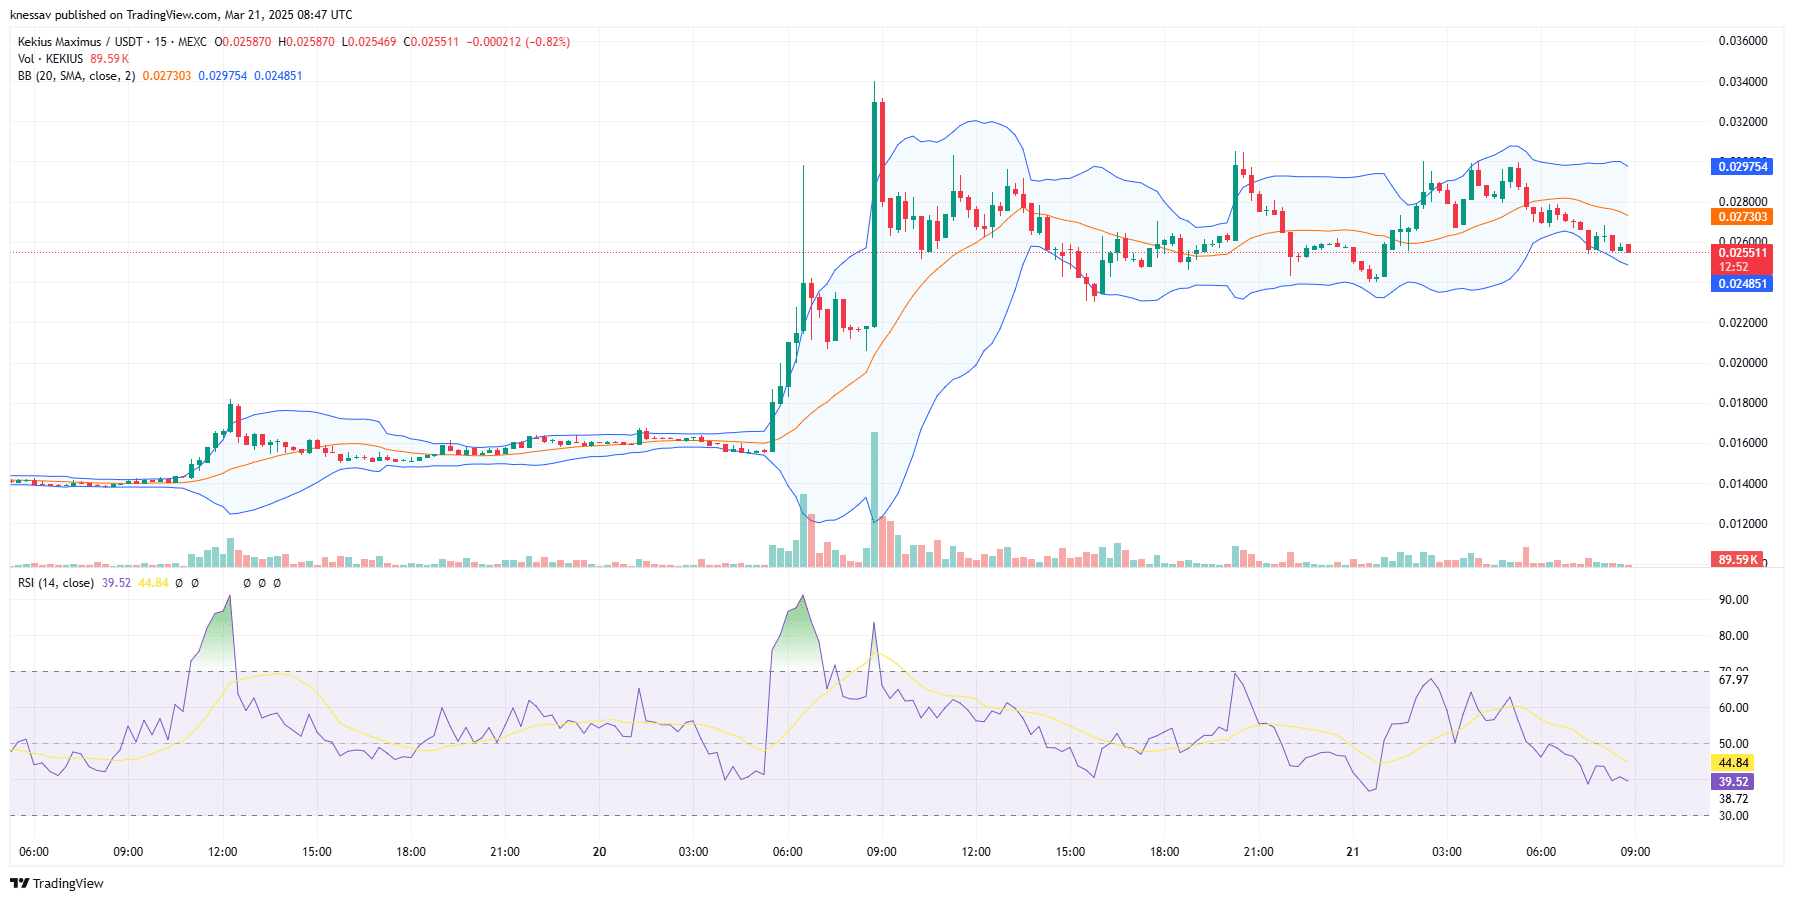This screenshot has height=901, width=1794.
Task: Click the BB lower value 0.024851 in legend
Action: (278, 76)
